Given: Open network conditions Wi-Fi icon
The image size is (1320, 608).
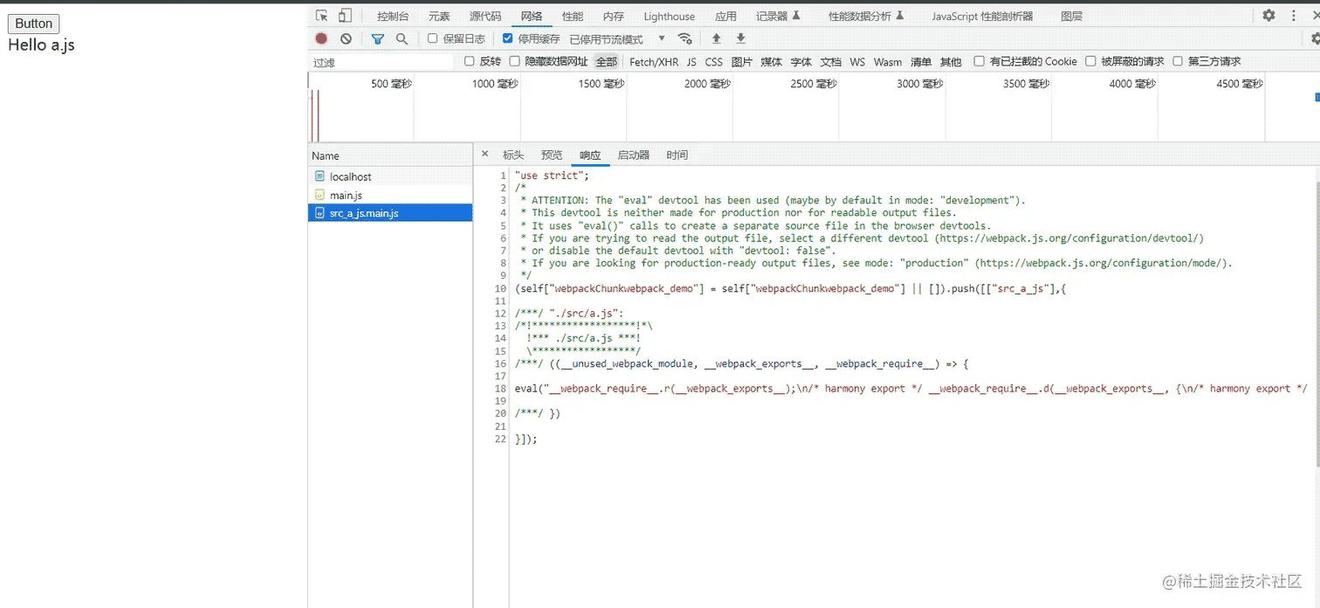Looking at the screenshot, I should point(685,39).
